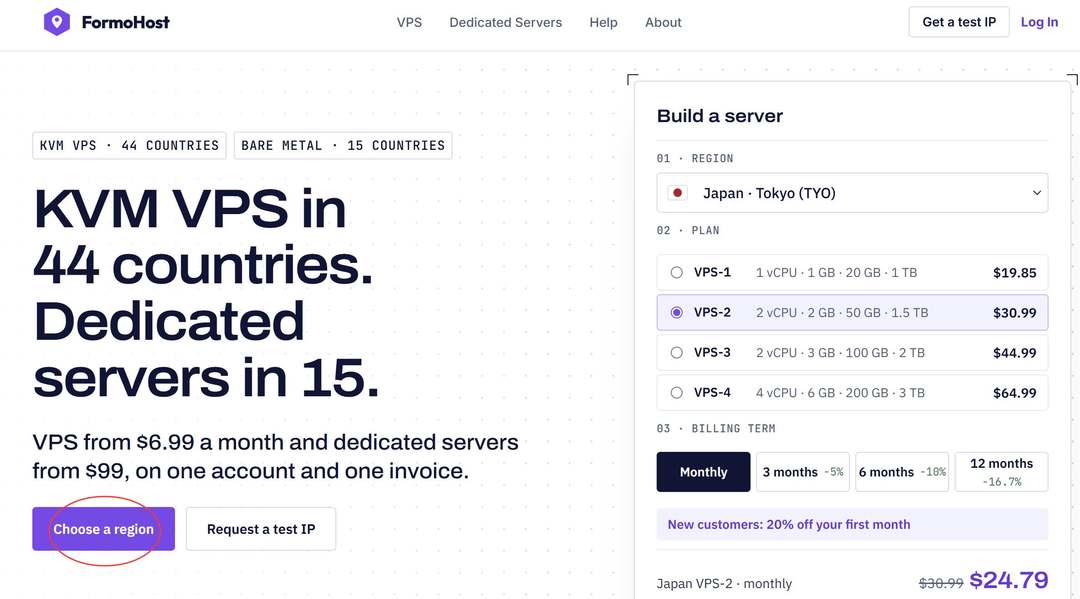Open the VPS navigation menu item
The width and height of the screenshot is (1080, 599).
[x=409, y=22]
